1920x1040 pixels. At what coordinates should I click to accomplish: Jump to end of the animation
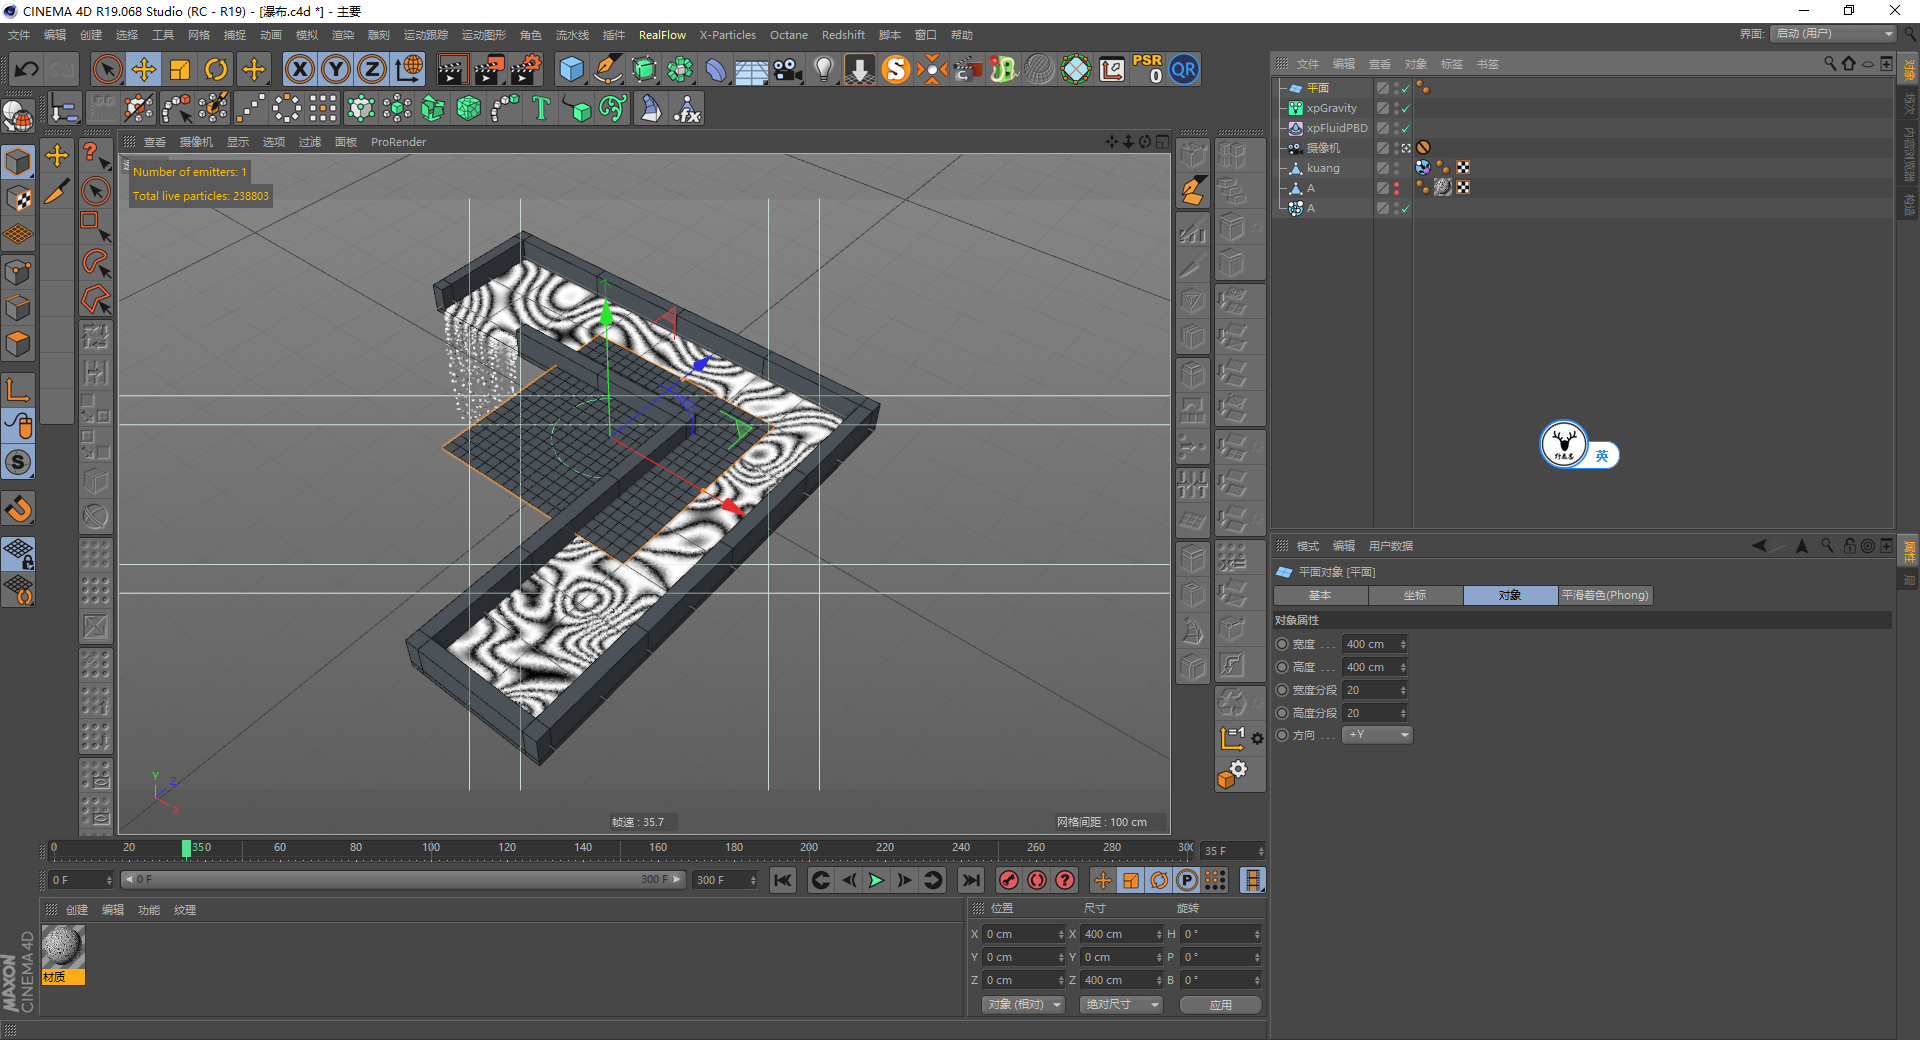click(x=970, y=880)
